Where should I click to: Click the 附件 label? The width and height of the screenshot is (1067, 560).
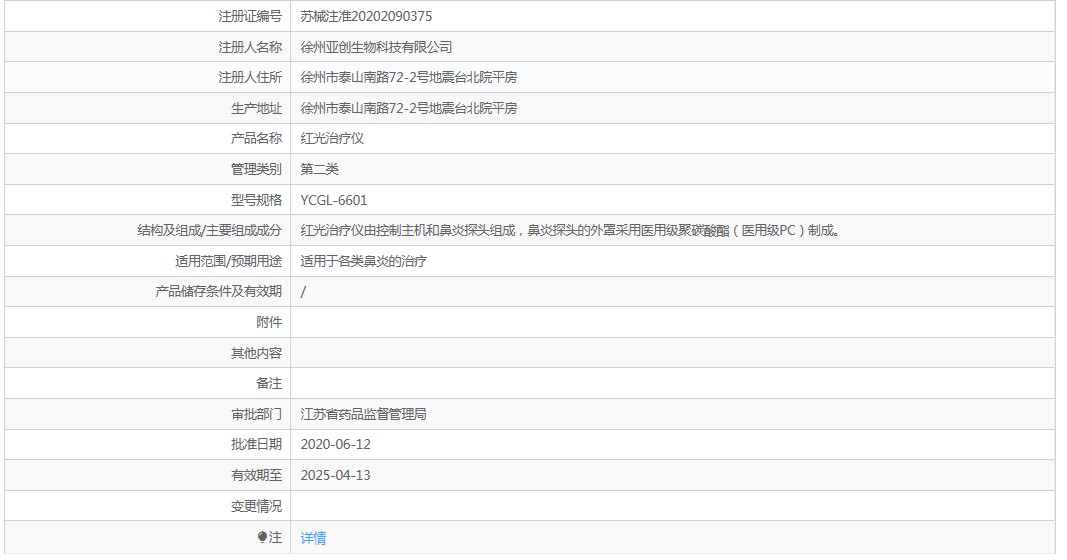(269, 323)
